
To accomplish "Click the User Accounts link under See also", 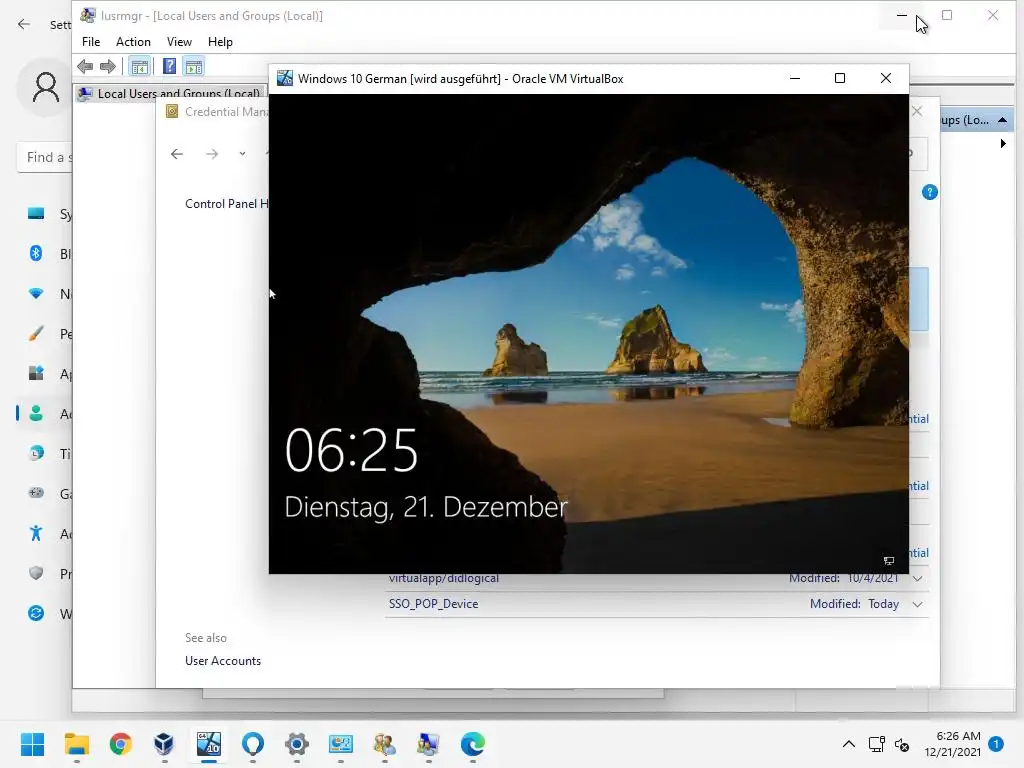I will pos(223,661).
